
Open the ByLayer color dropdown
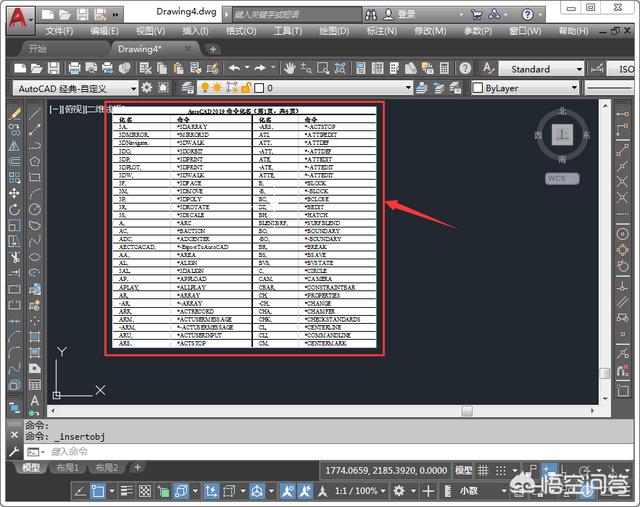526,88
